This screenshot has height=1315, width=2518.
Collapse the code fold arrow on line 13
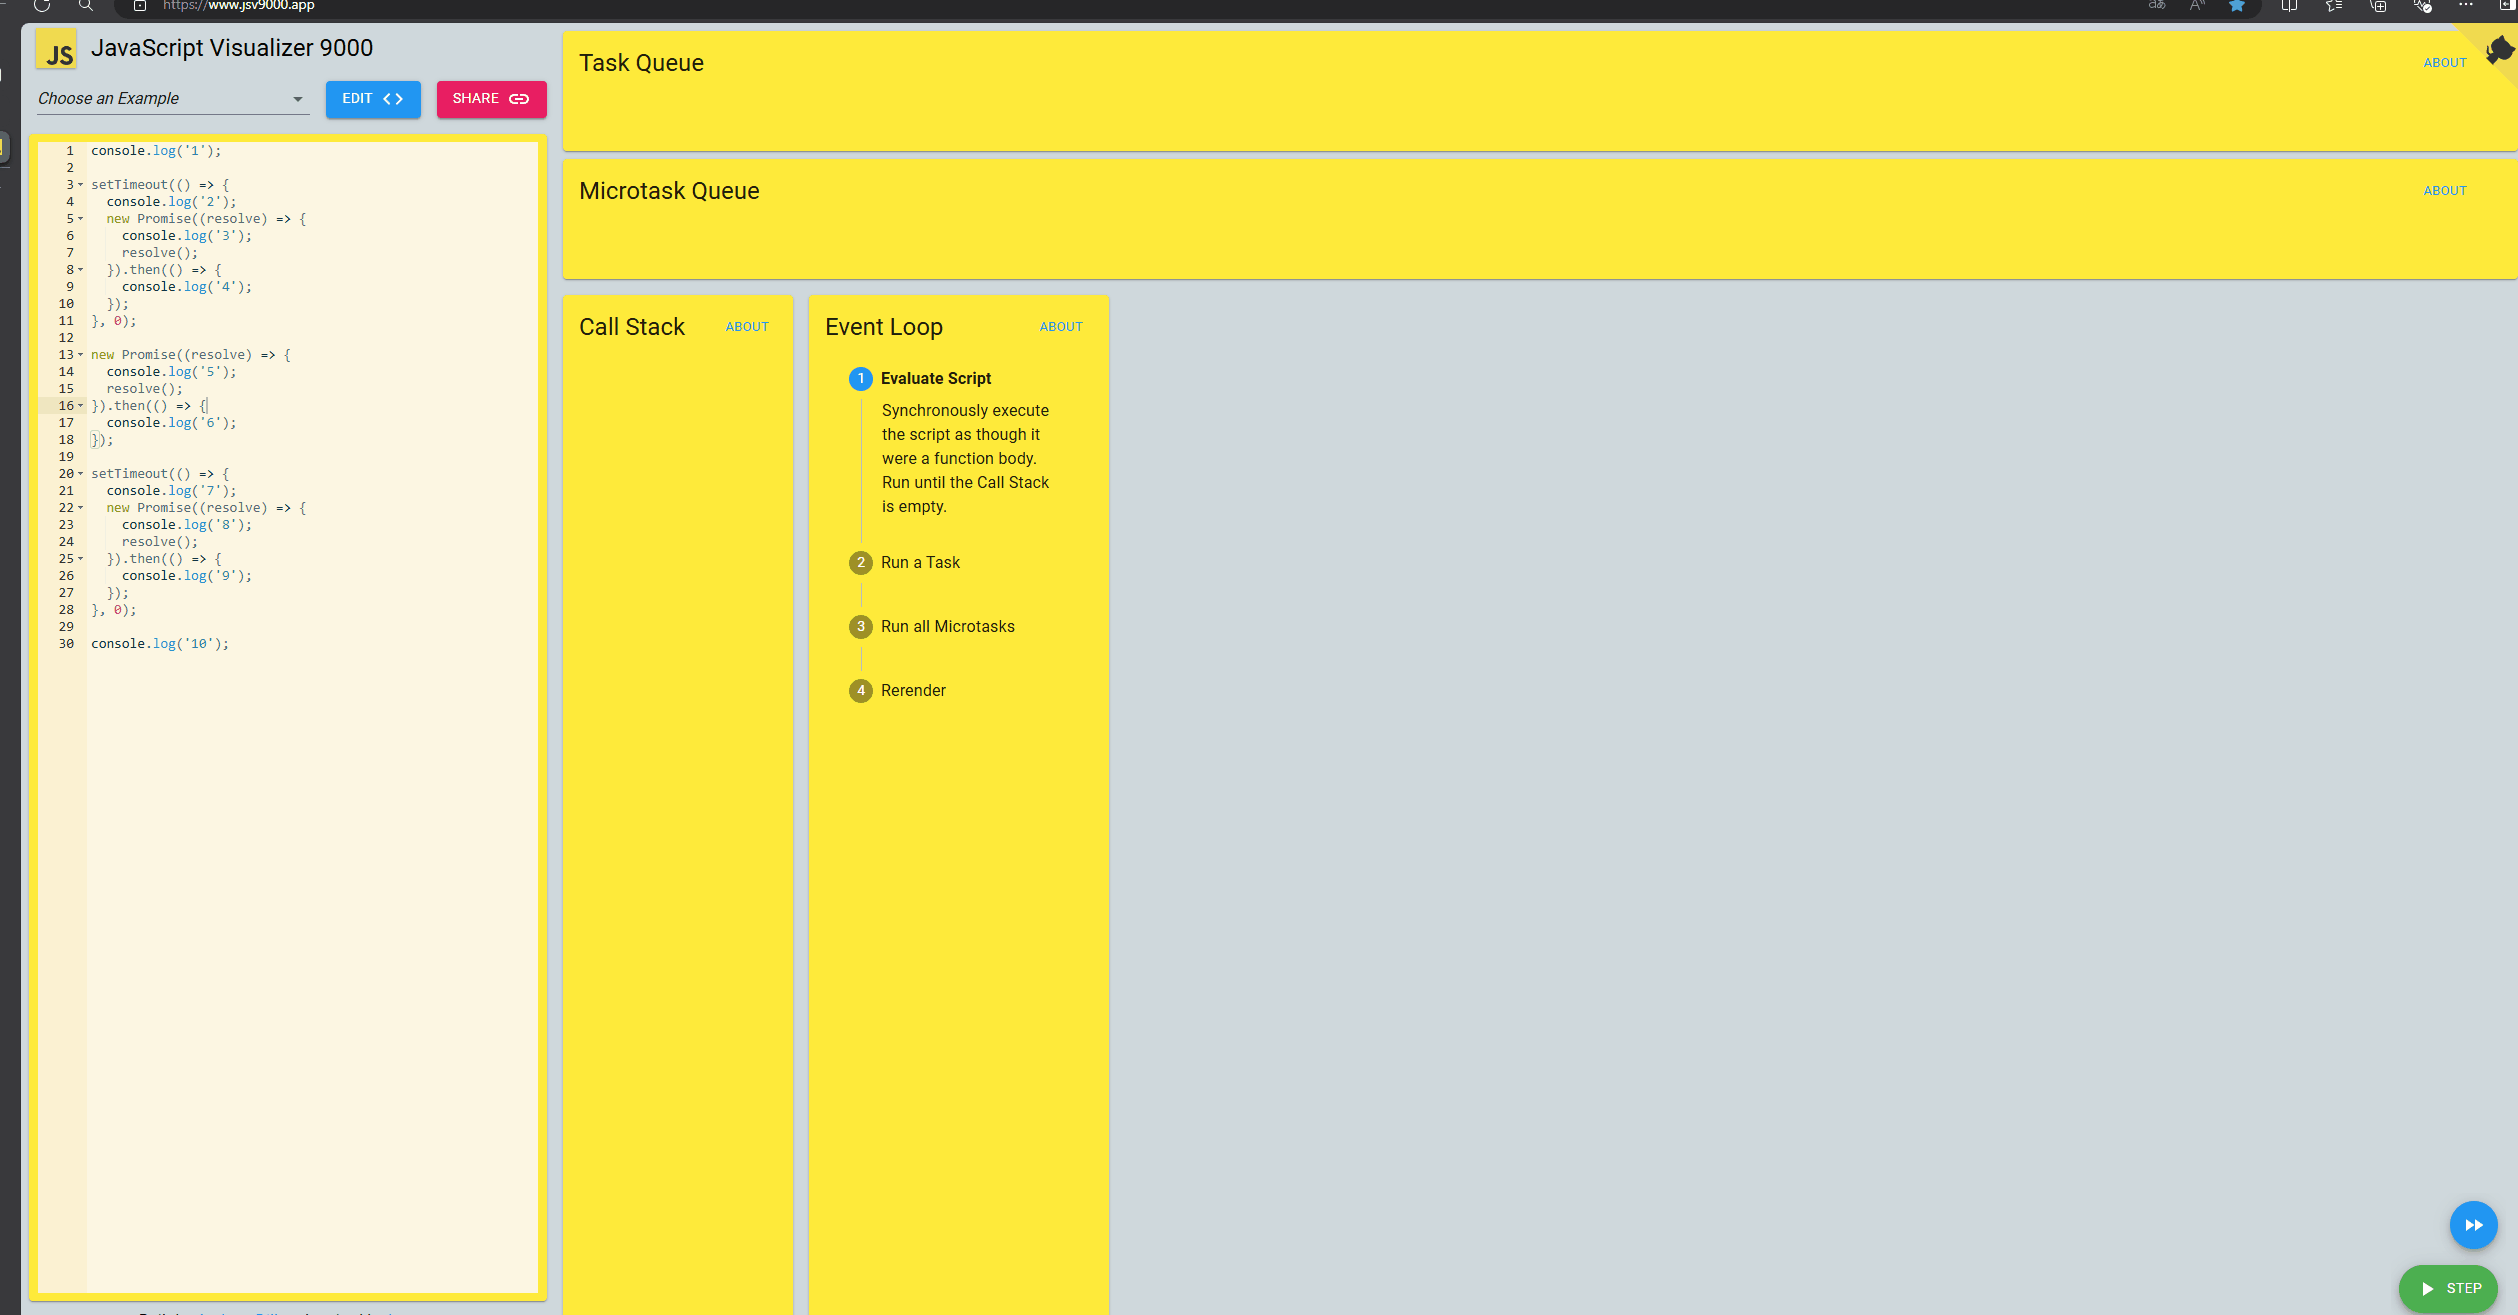(x=81, y=355)
